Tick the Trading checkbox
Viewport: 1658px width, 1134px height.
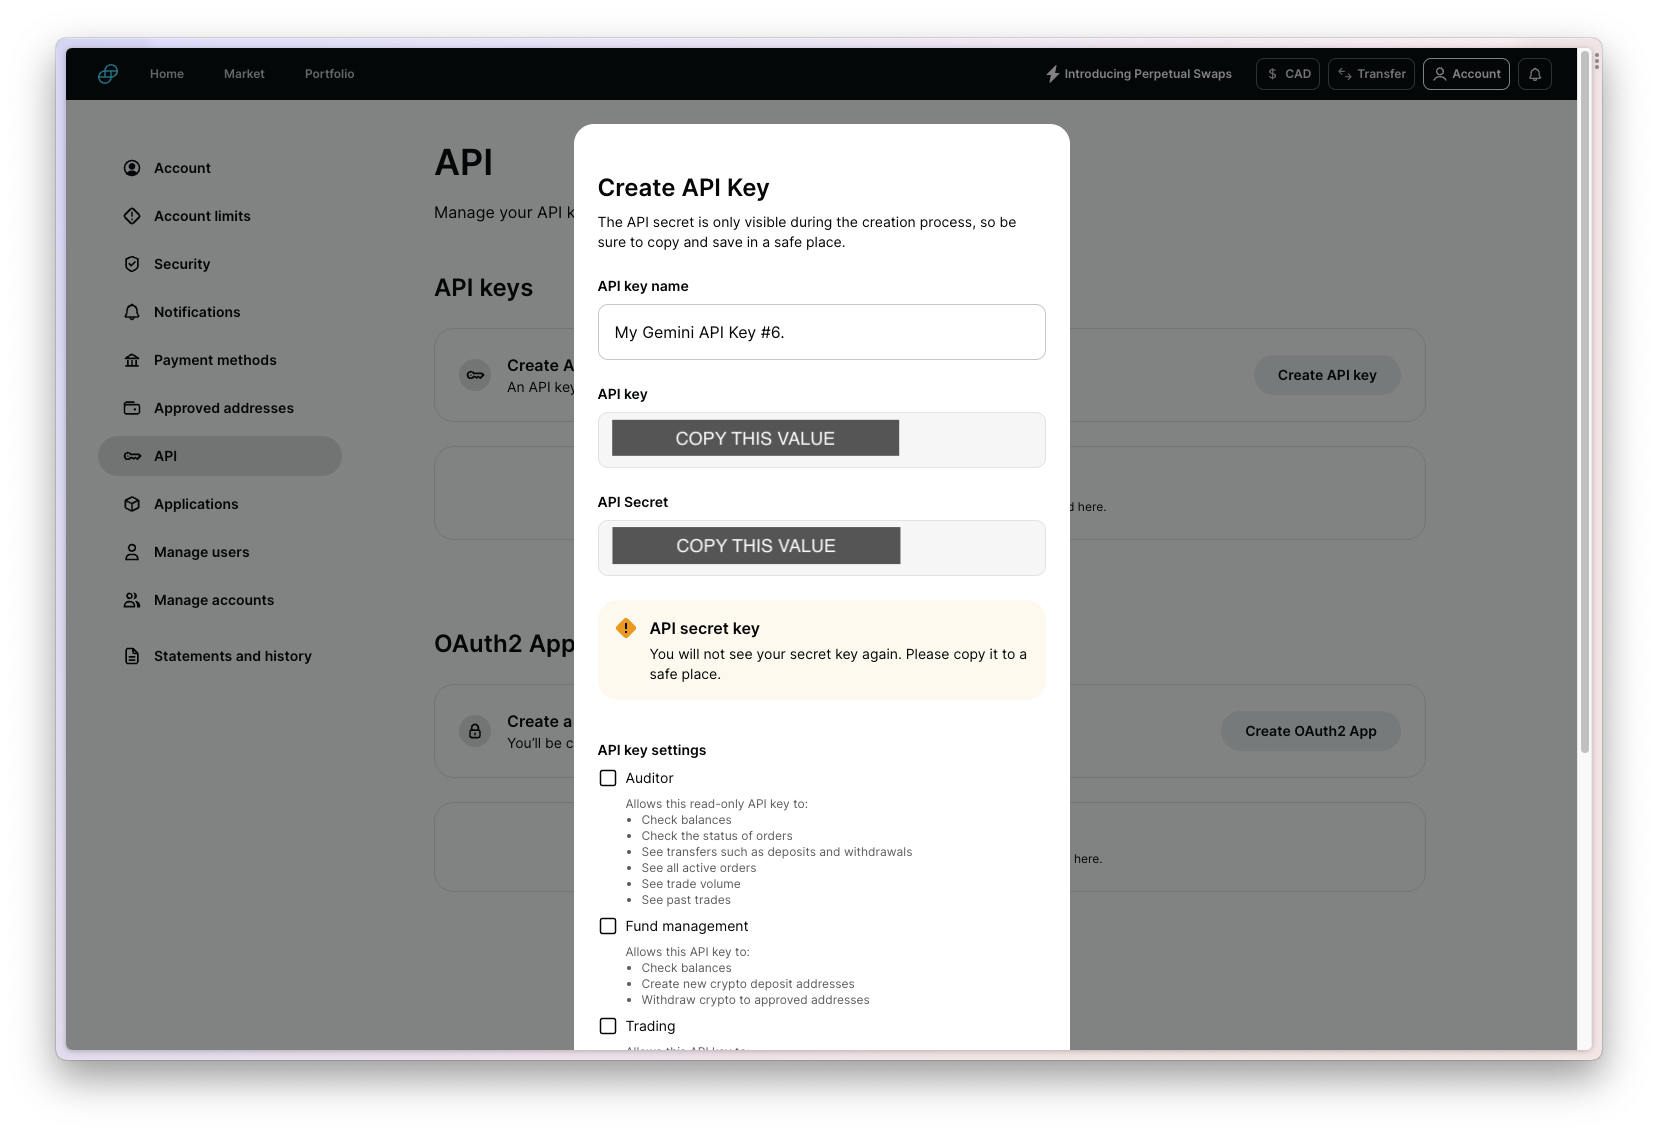[x=608, y=1026]
